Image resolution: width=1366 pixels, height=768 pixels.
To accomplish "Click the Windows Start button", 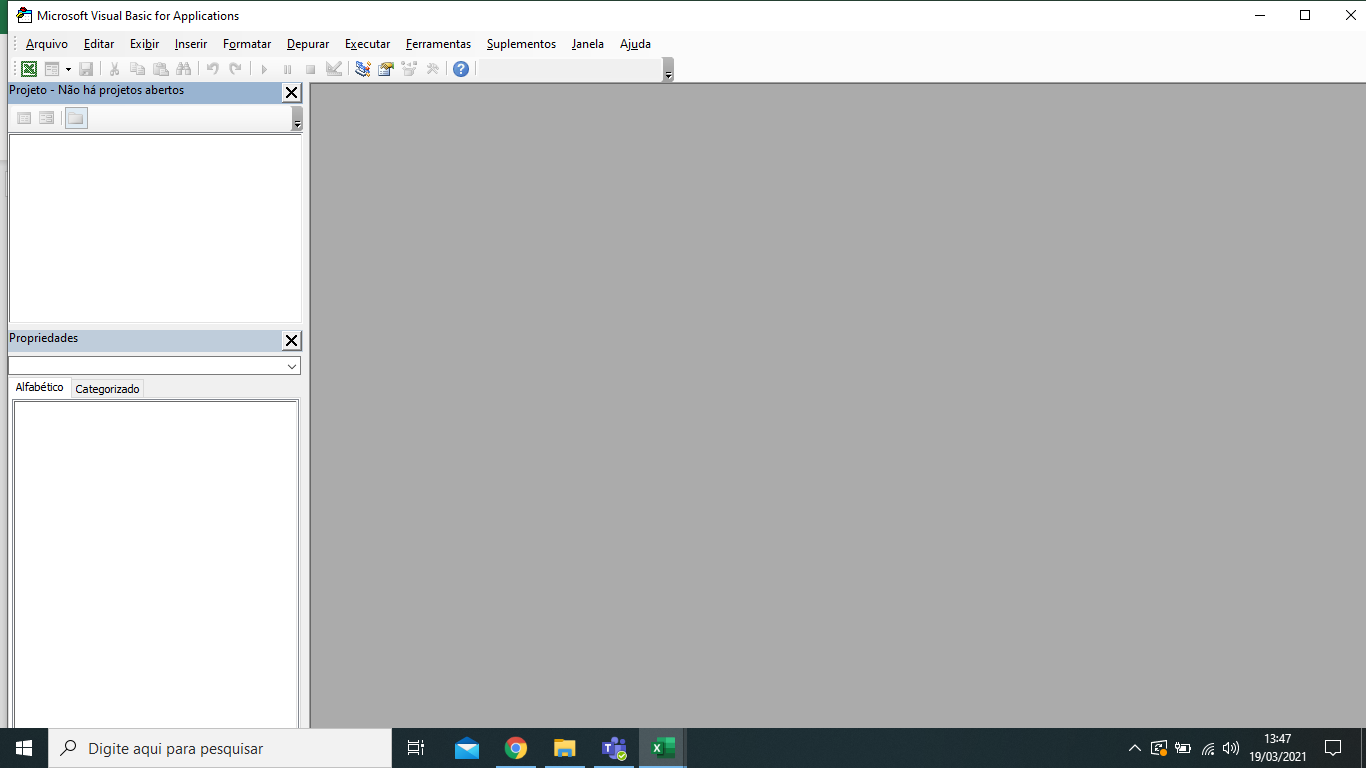I will click(x=24, y=748).
